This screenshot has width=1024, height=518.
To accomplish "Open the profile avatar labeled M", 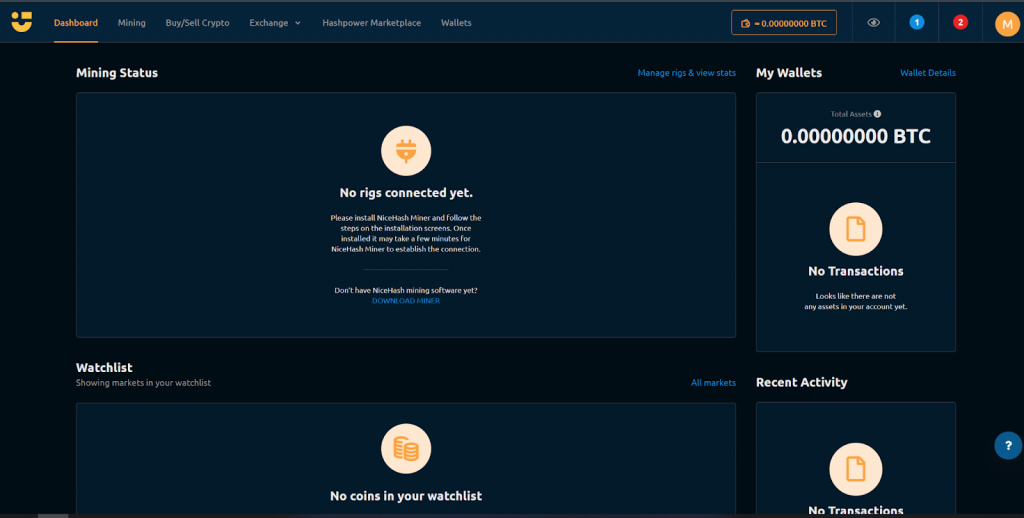I will point(1007,24).
